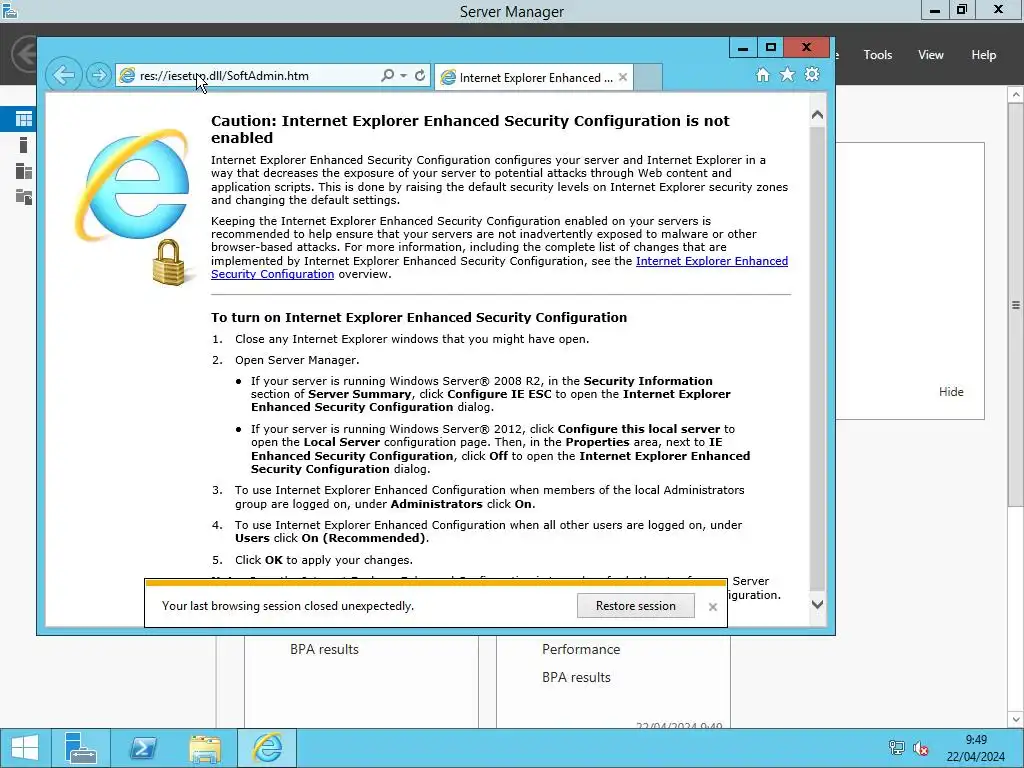
Task: Click Server Manager scrollbar up arrow
Action: [1016, 95]
